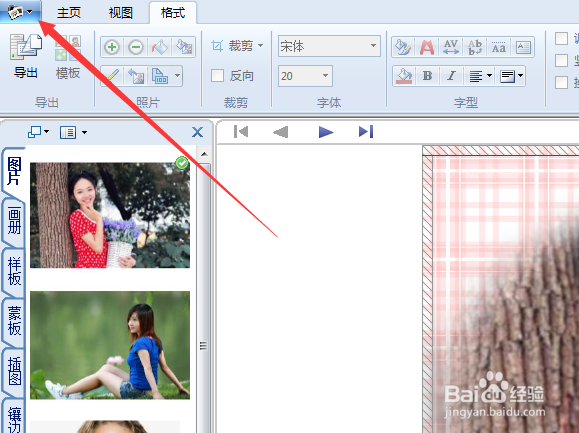Toggle Bold formatting

coord(427,76)
